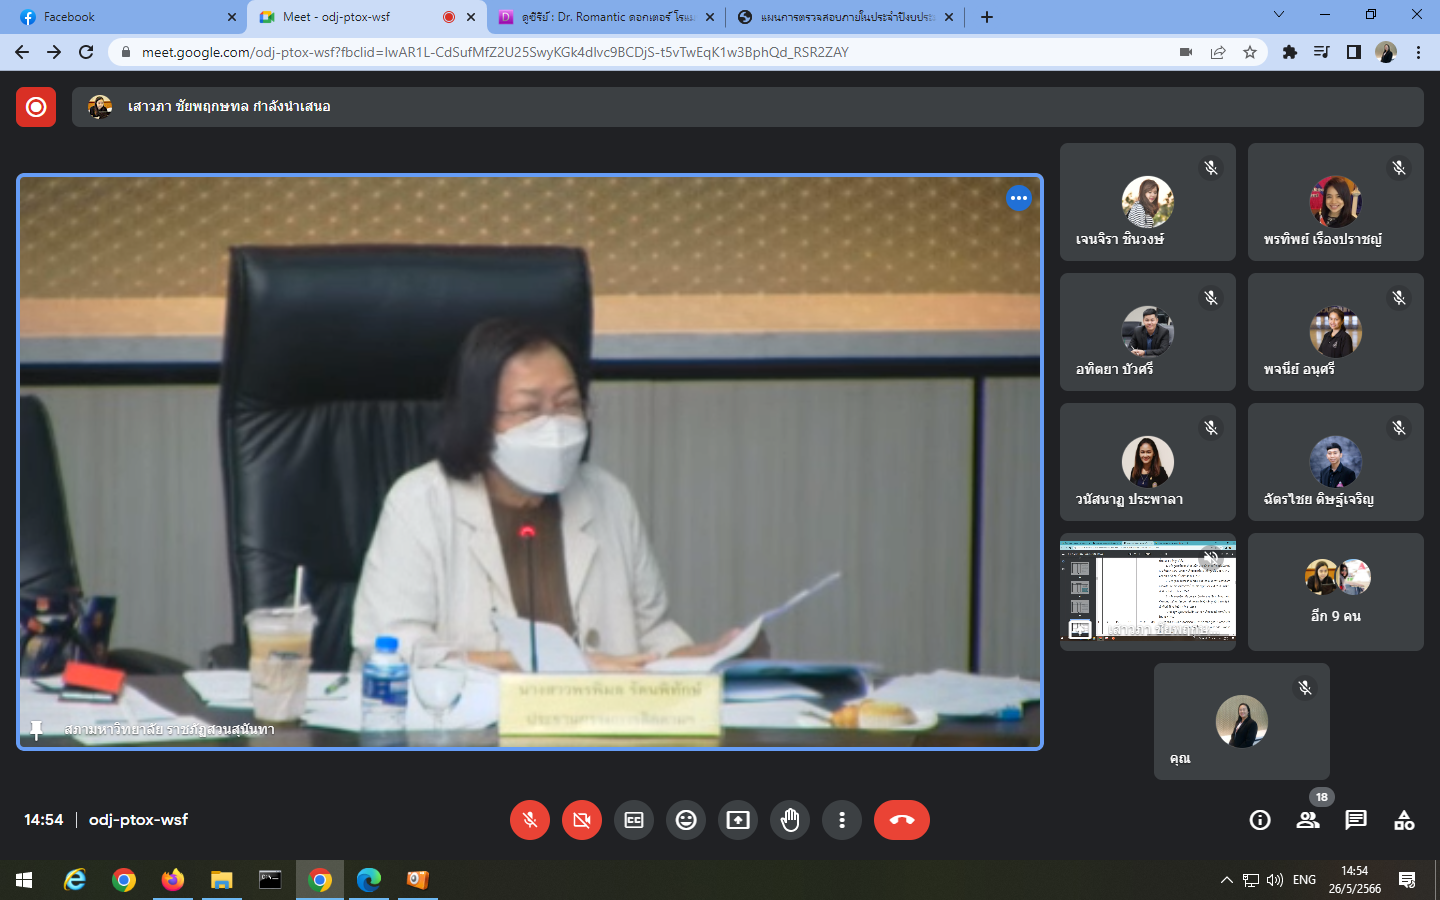Image resolution: width=1440 pixels, height=900 pixels.
Task: Click the red recording indicator icon
Action: [x=36, y=107]
